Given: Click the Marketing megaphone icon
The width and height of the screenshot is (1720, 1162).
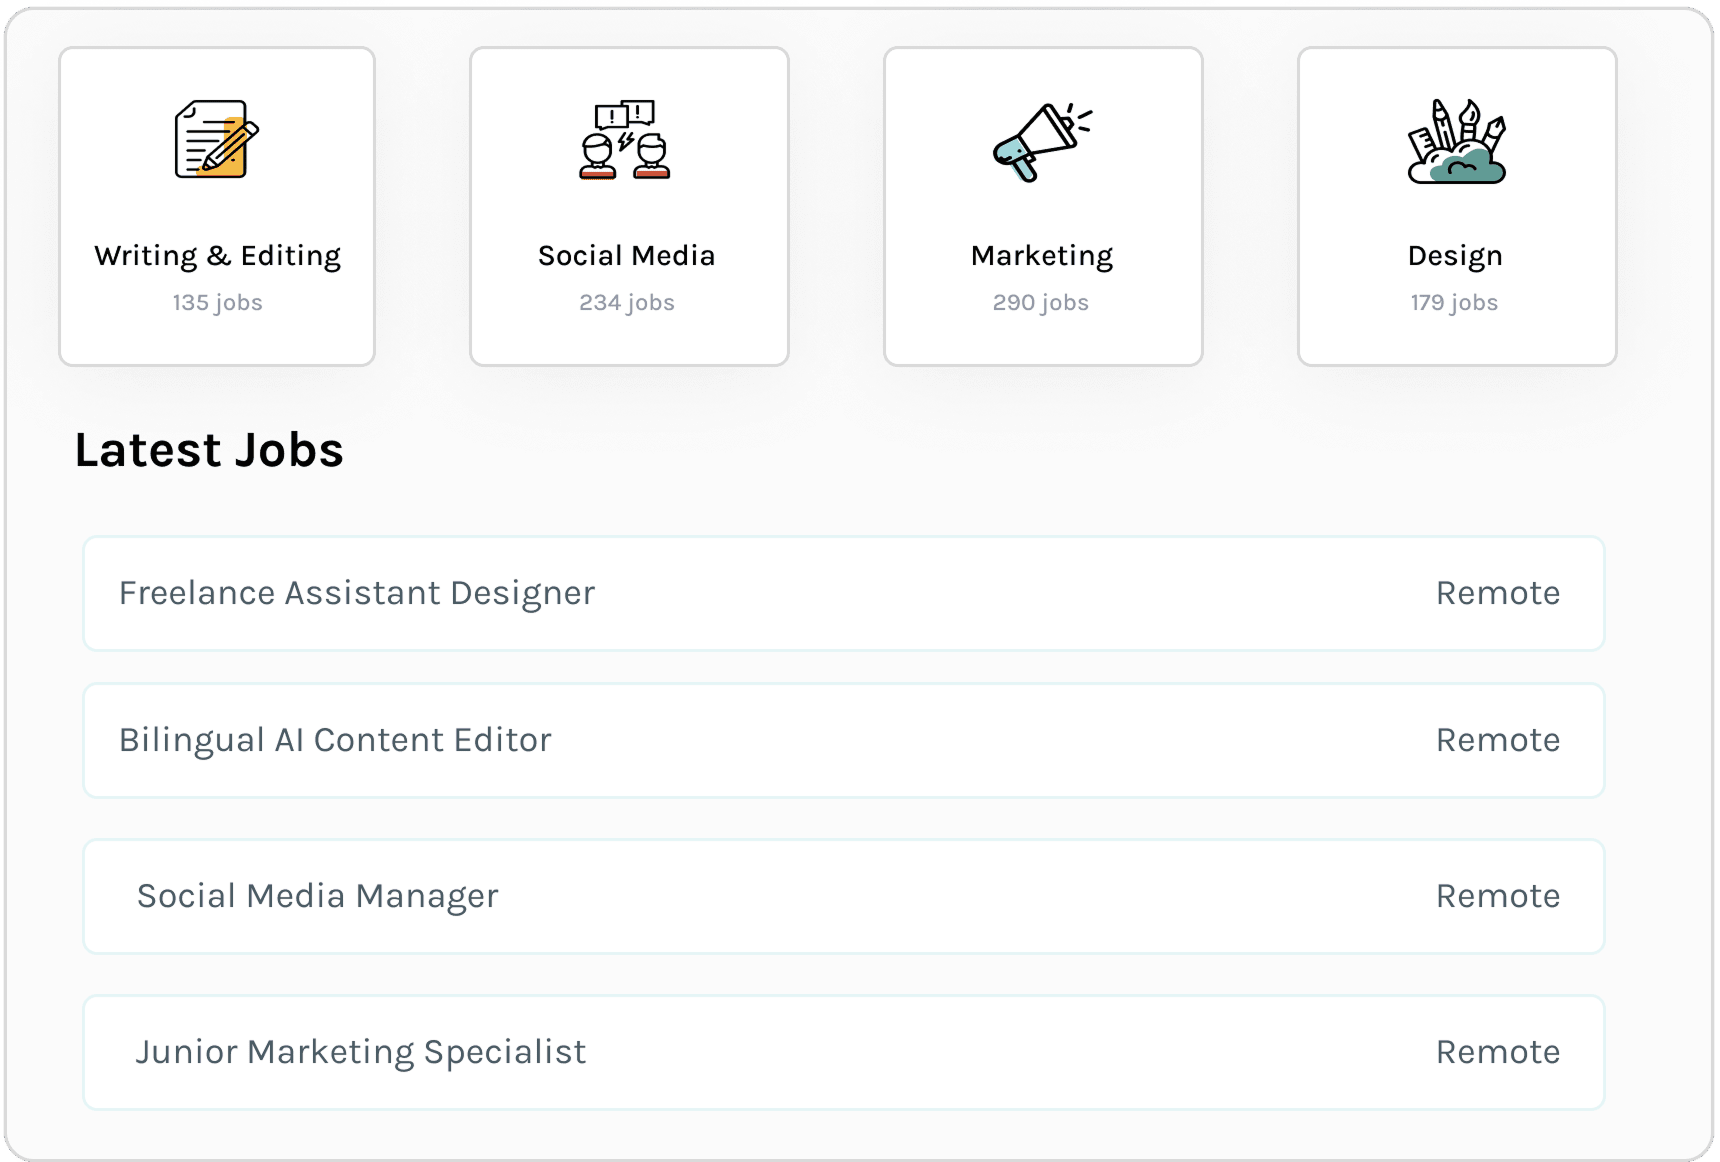Looking at the screenshot, I should coord(1041,141).
